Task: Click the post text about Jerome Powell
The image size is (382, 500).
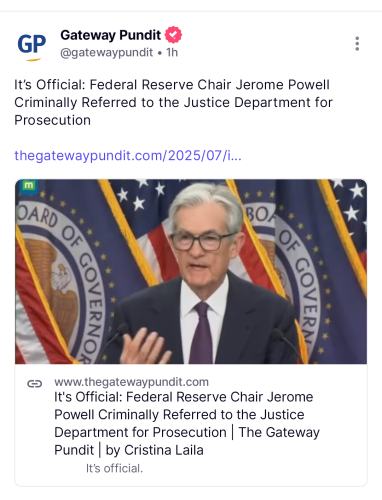Action: (x=173, y=102)
